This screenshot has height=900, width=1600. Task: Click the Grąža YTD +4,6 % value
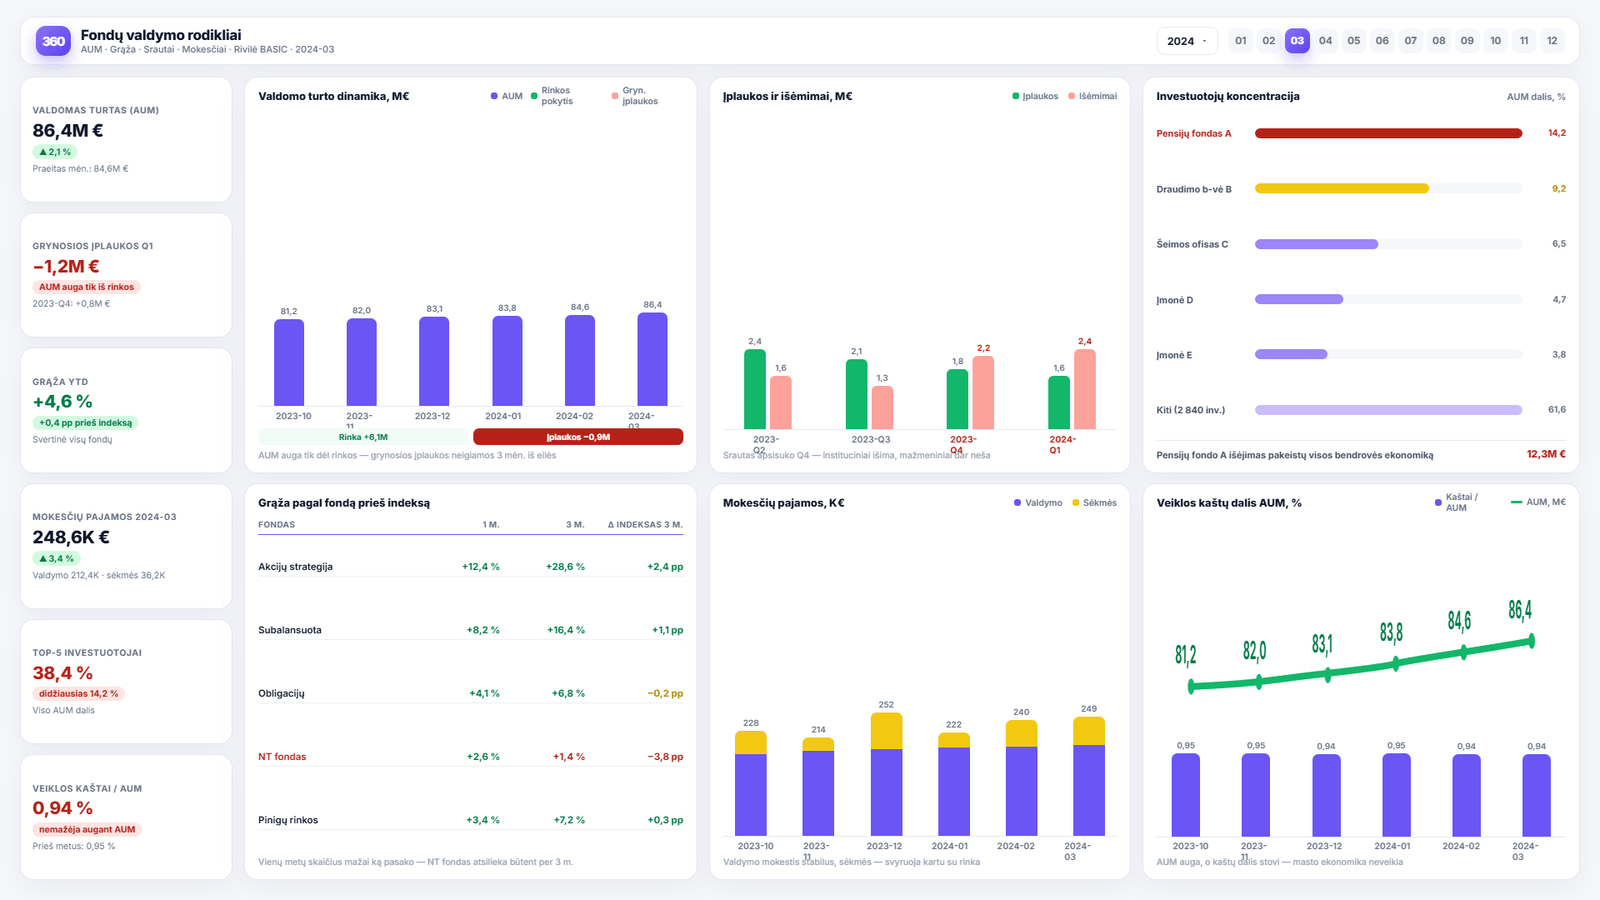62,402
